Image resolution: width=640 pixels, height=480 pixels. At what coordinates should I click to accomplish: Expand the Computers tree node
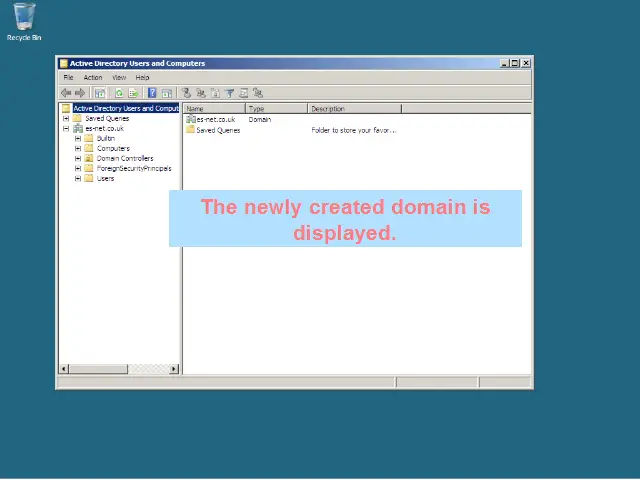[x=78, y=149]
